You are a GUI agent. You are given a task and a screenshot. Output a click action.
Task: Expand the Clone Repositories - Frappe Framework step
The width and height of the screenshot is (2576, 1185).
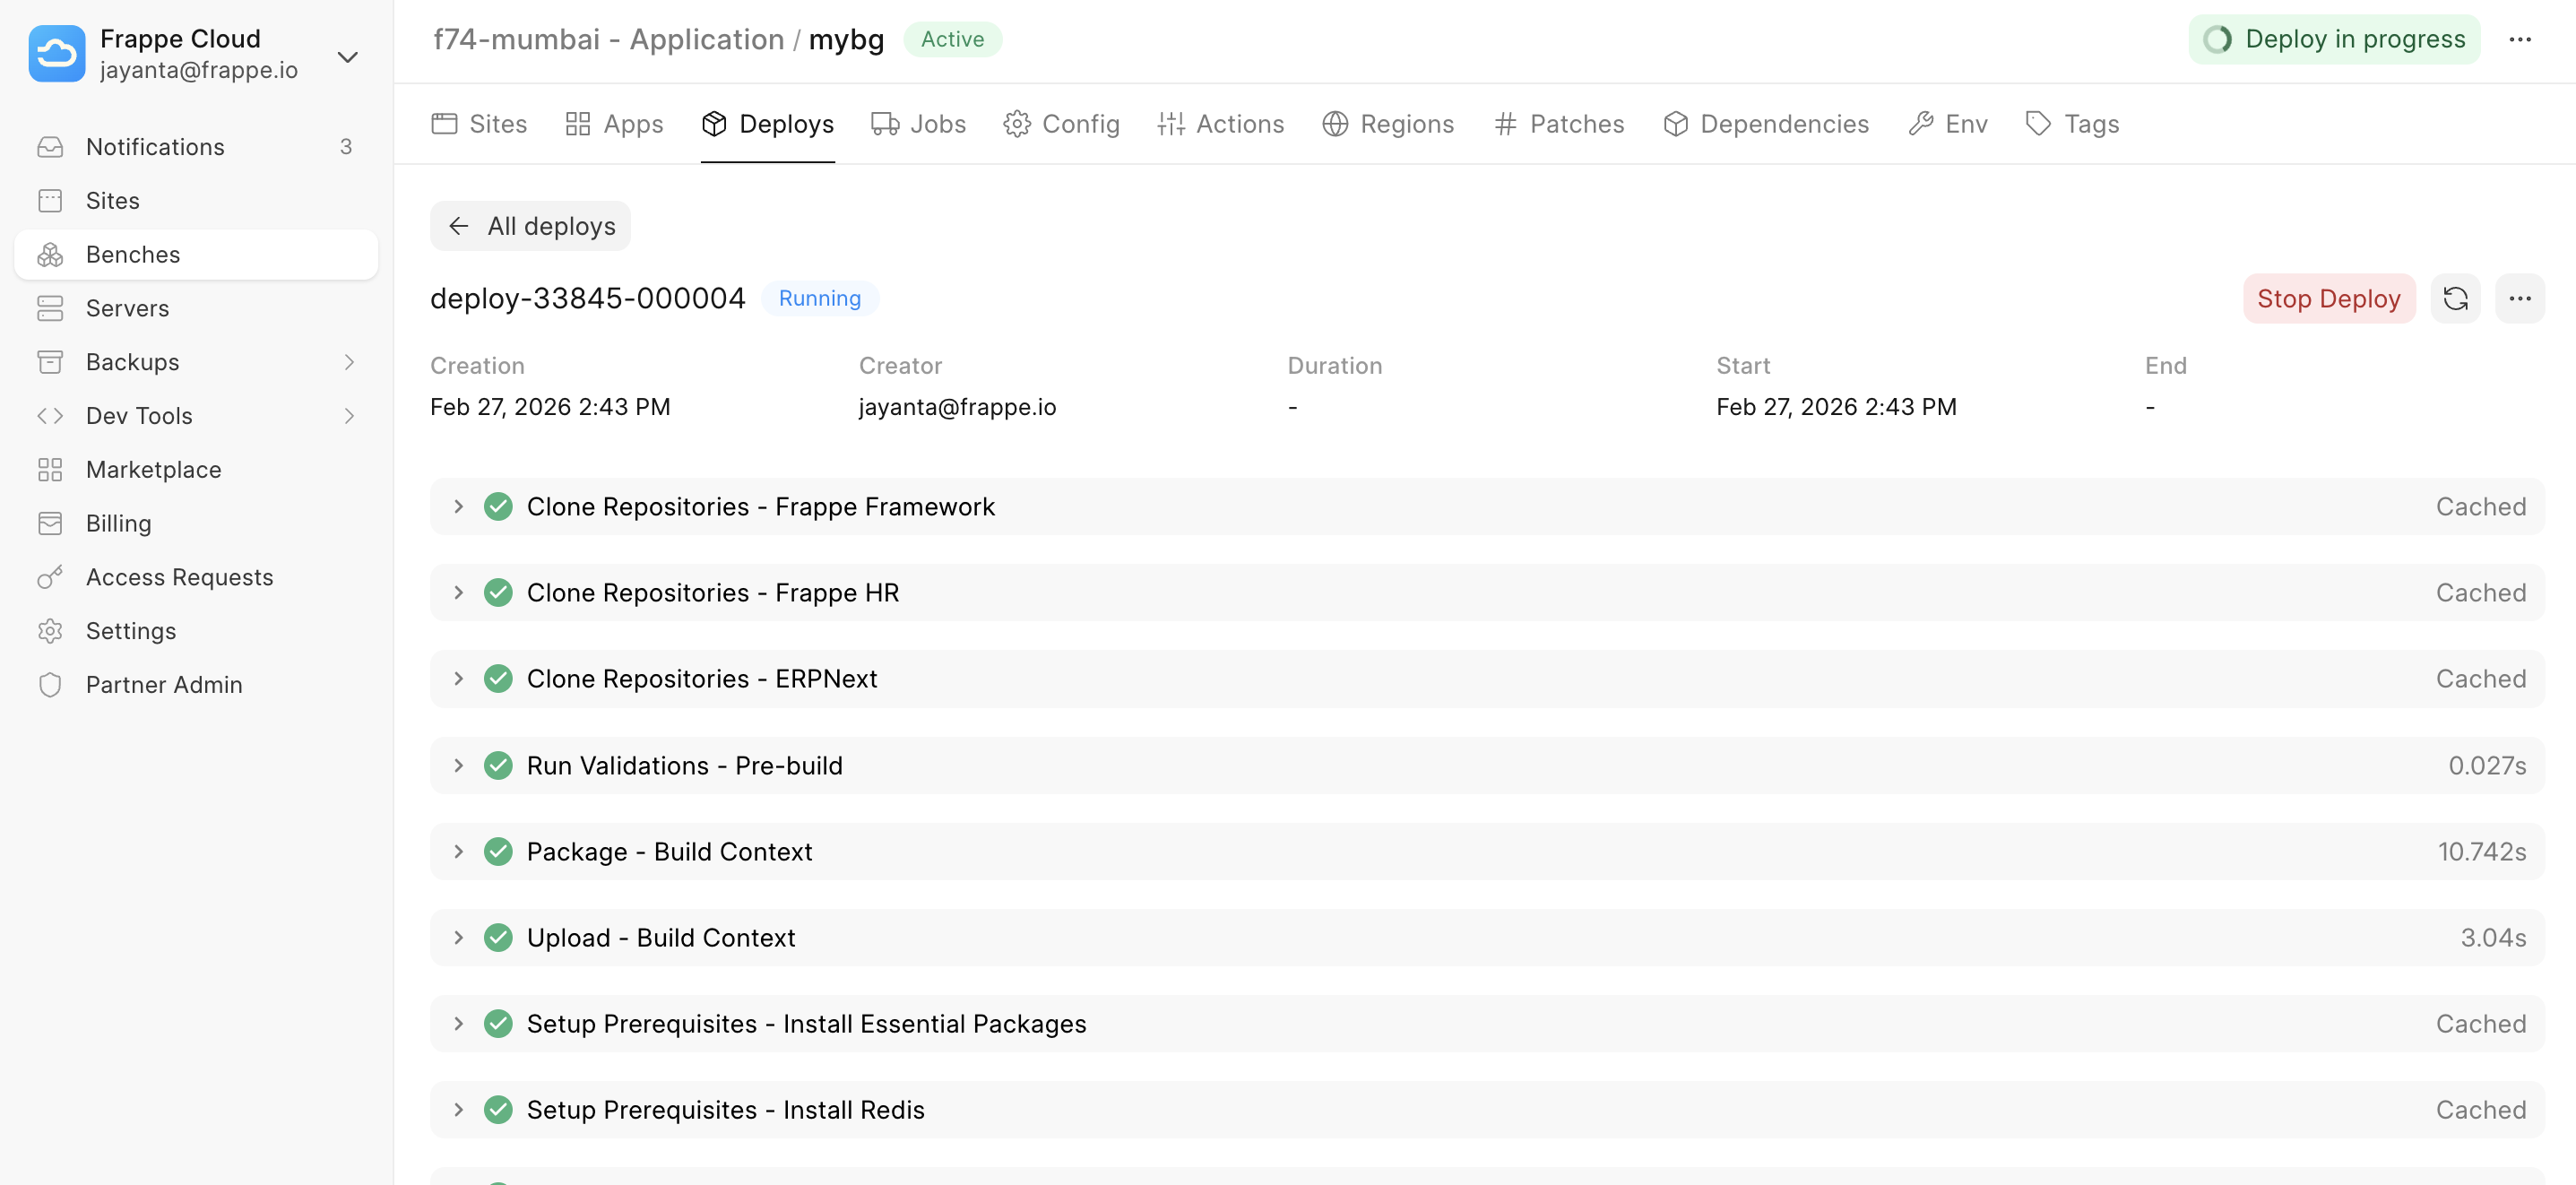pos(458,507)
